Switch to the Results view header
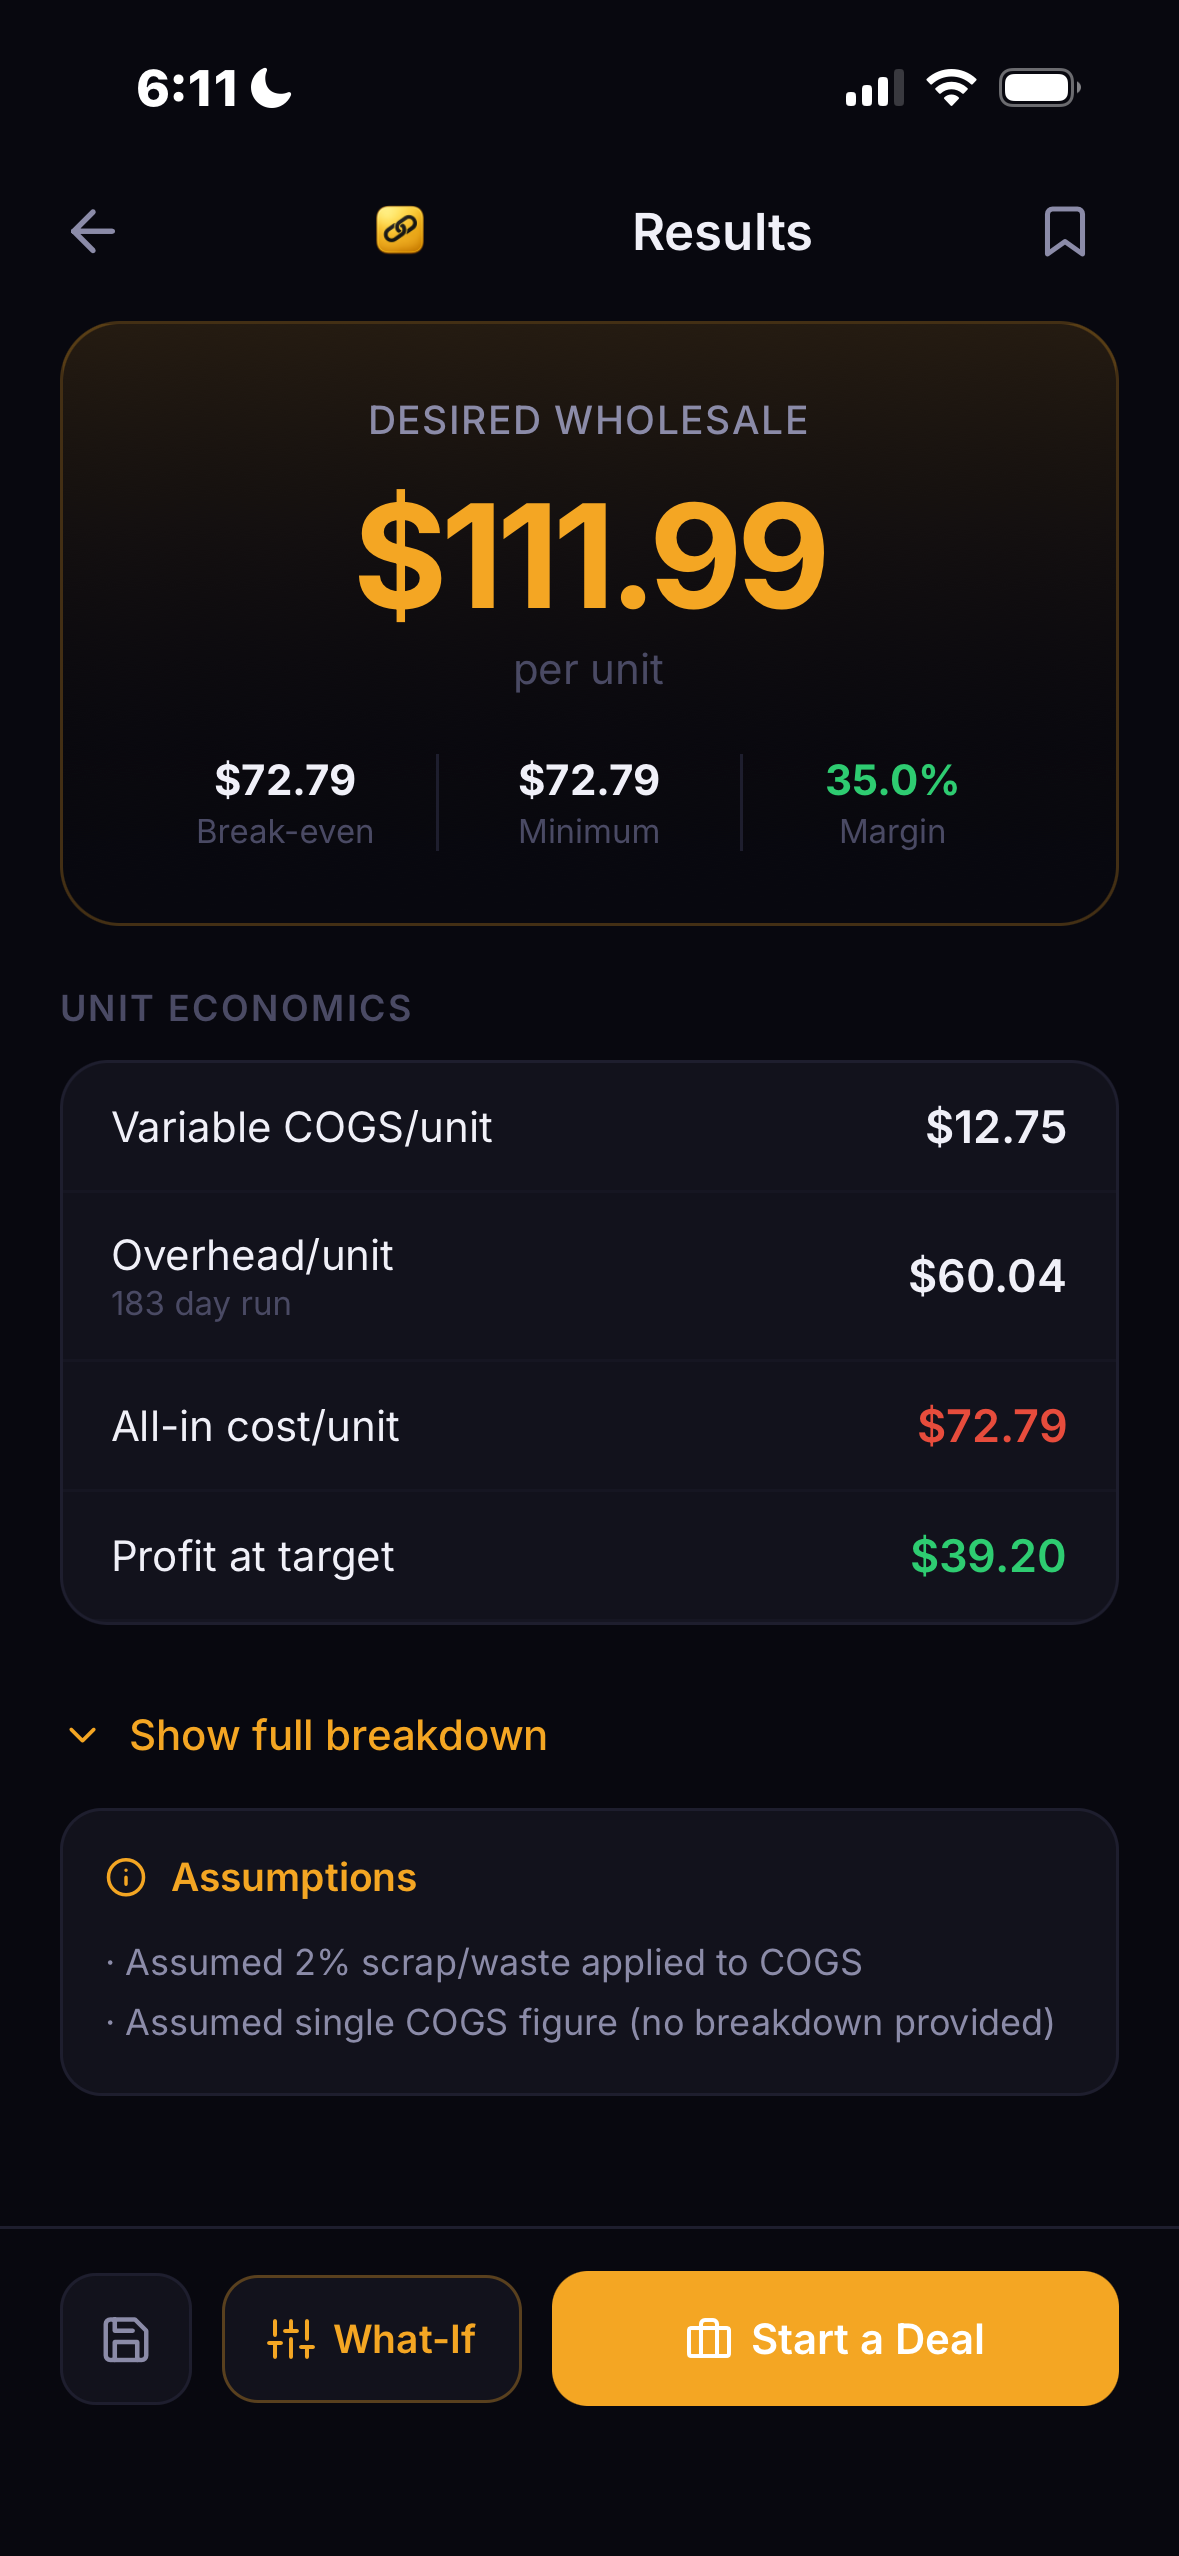The image size is (1179, 2556). pos(721,230)
